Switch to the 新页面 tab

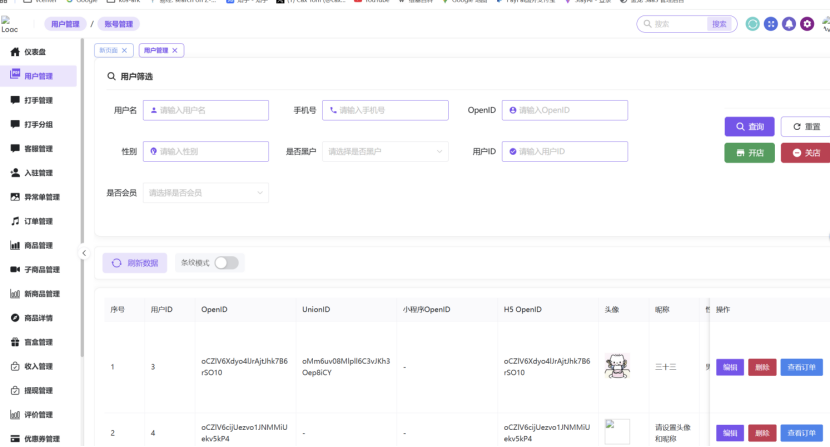pos(109,50)
